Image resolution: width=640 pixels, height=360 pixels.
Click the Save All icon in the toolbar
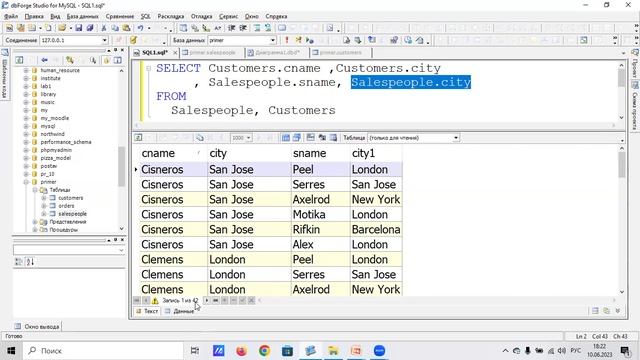(x=89, y=28)
